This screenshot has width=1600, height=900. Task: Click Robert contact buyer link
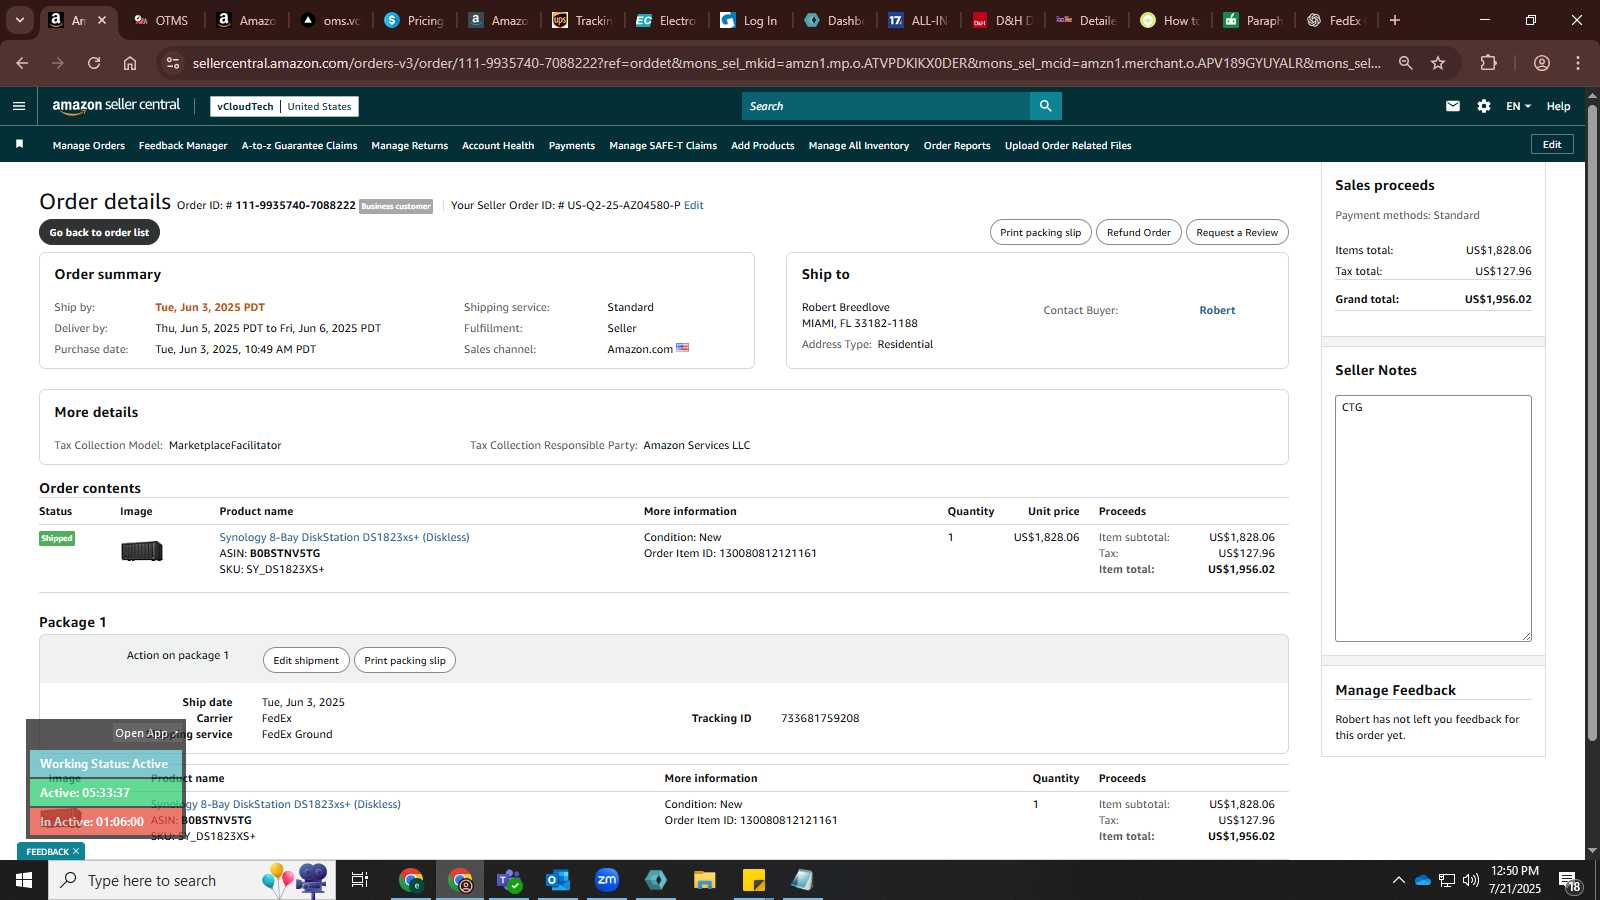1217,310
